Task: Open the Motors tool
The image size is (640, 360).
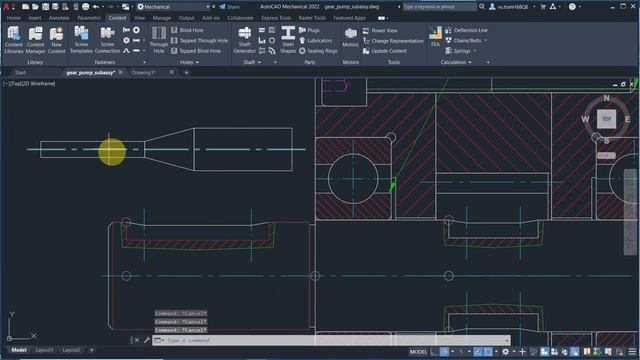Action: pos(350,38)
